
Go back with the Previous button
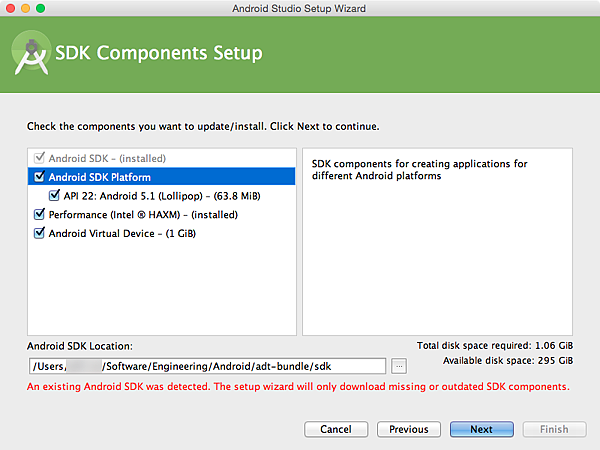409,429
